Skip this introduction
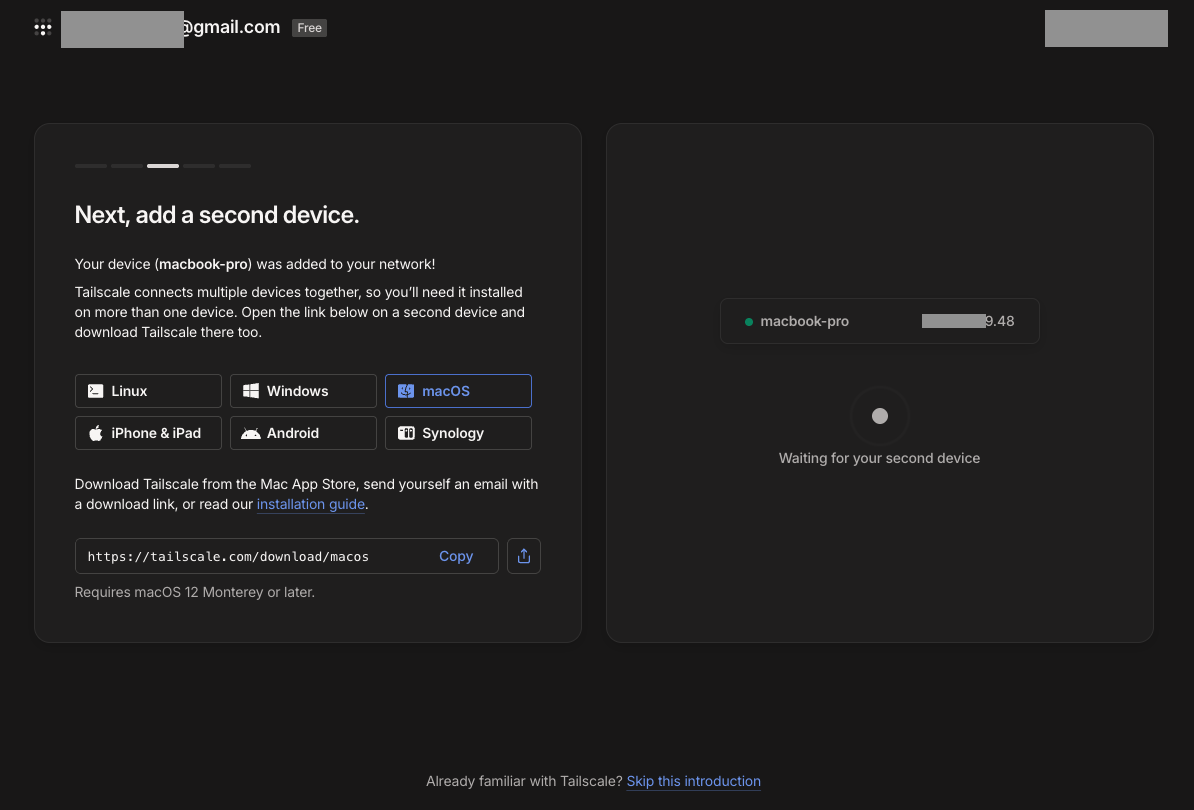The height and width of the screenshot is (810, 1194). 694,781
